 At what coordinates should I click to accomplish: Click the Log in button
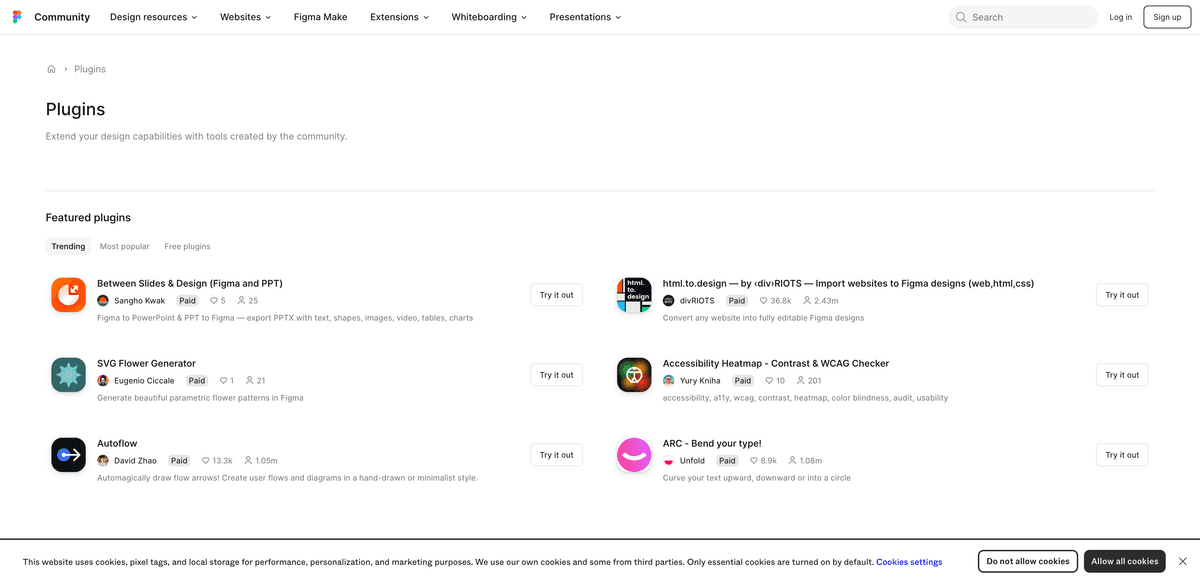pyautogui.click(x=1121, y=17)
